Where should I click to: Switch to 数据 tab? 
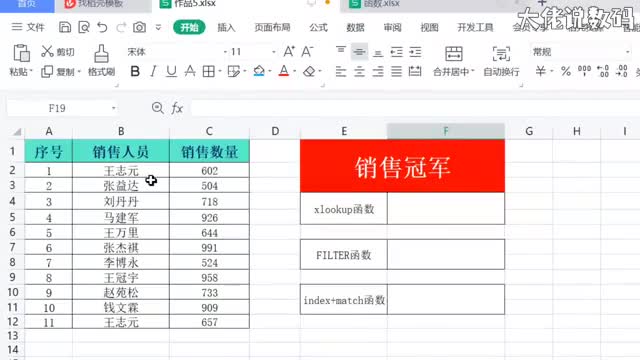[356, 27]
